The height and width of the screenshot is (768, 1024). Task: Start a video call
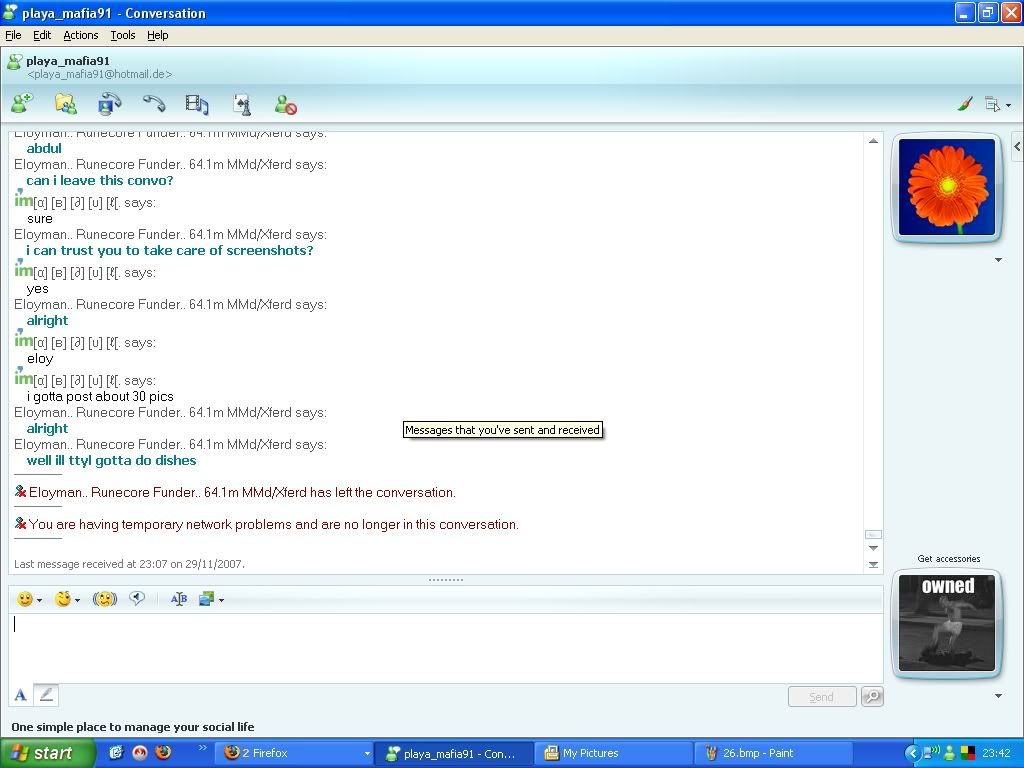pyautogui.click(x=109, y=104)
